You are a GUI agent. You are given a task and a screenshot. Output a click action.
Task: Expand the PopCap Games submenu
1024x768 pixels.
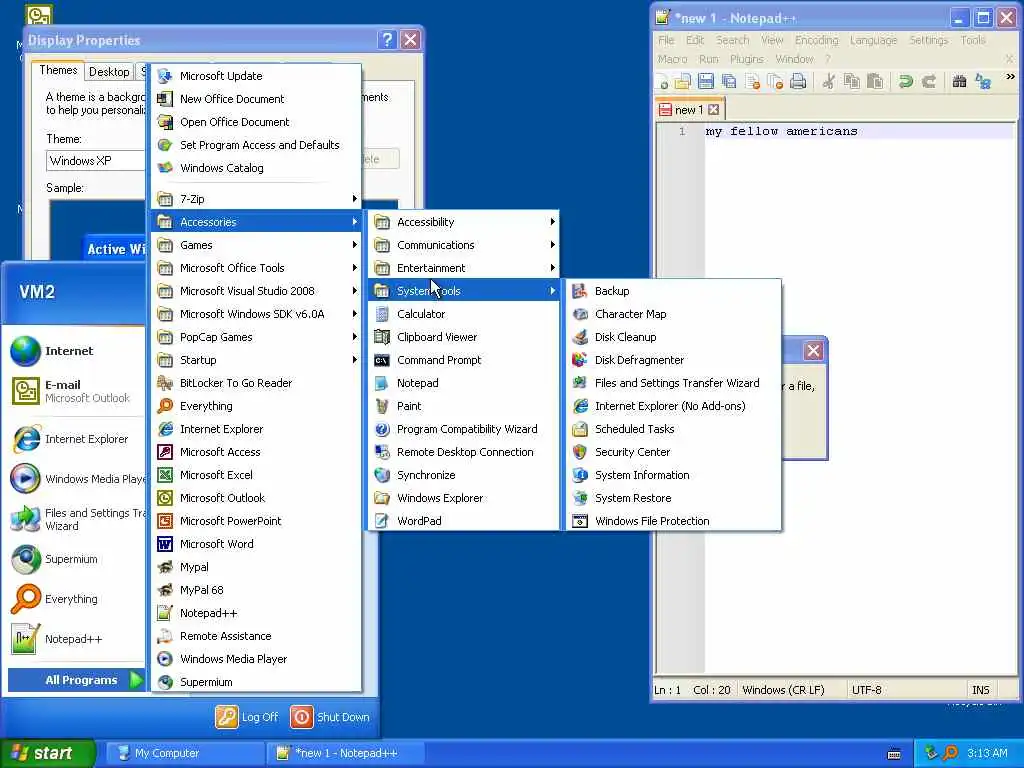tap(257, 337)
